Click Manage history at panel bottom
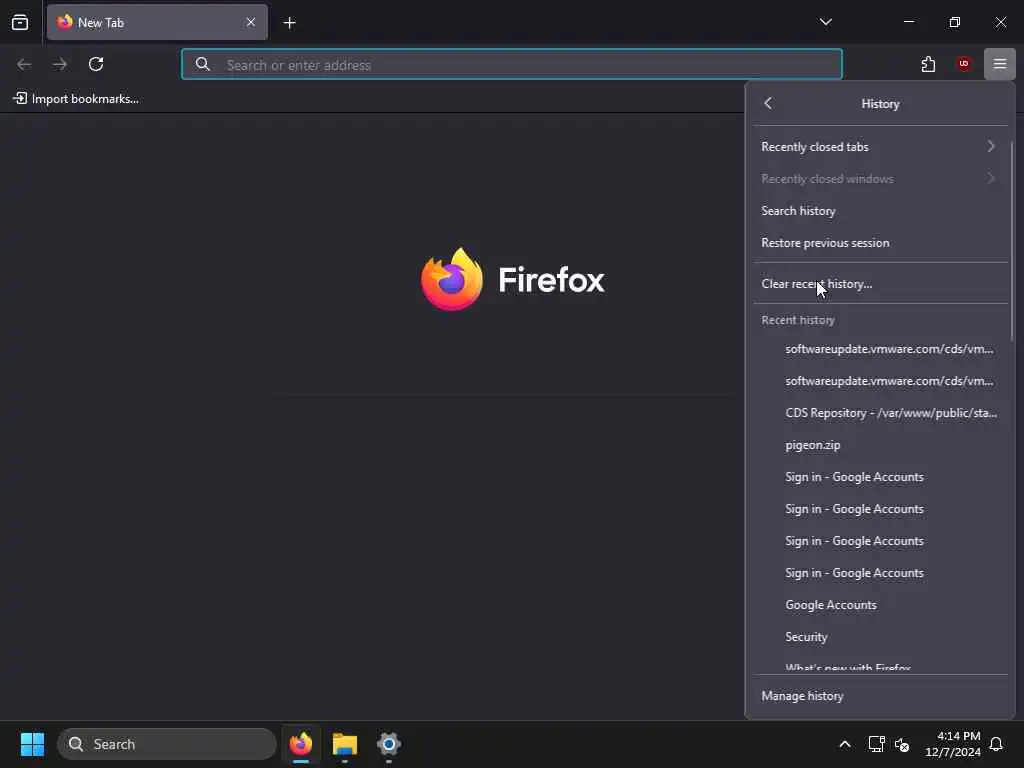This screenshot has height=768, width=1024. tap(879, 696)
